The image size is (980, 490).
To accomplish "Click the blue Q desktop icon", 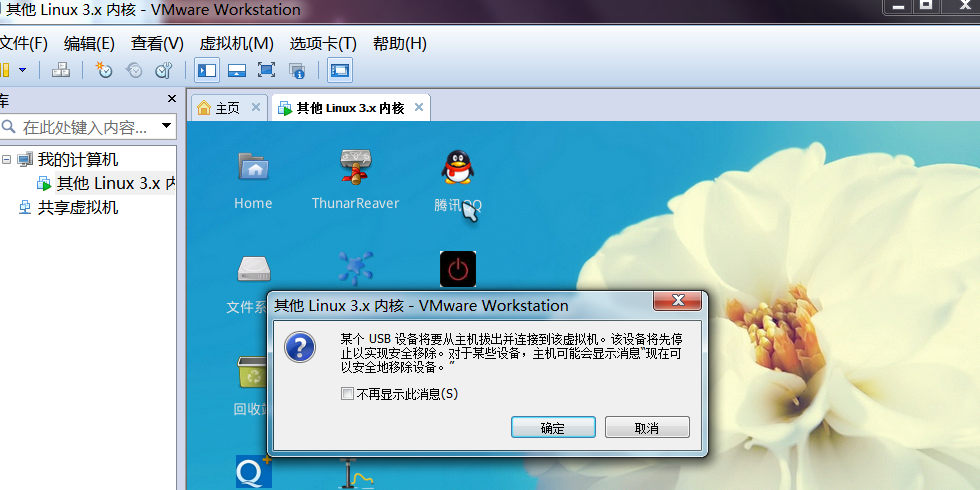I will (x=254, y=472).
